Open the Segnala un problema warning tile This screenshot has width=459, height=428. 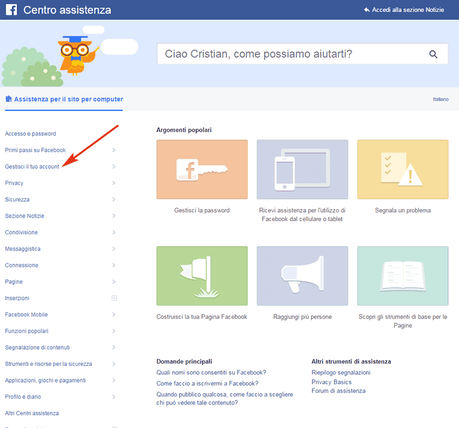tap(403, 169)
